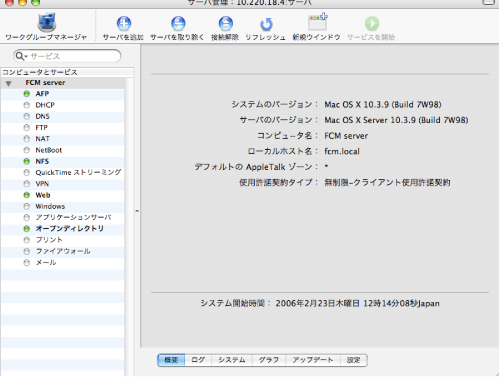Click the green status dot beside AFP

(x=27, y=94)
